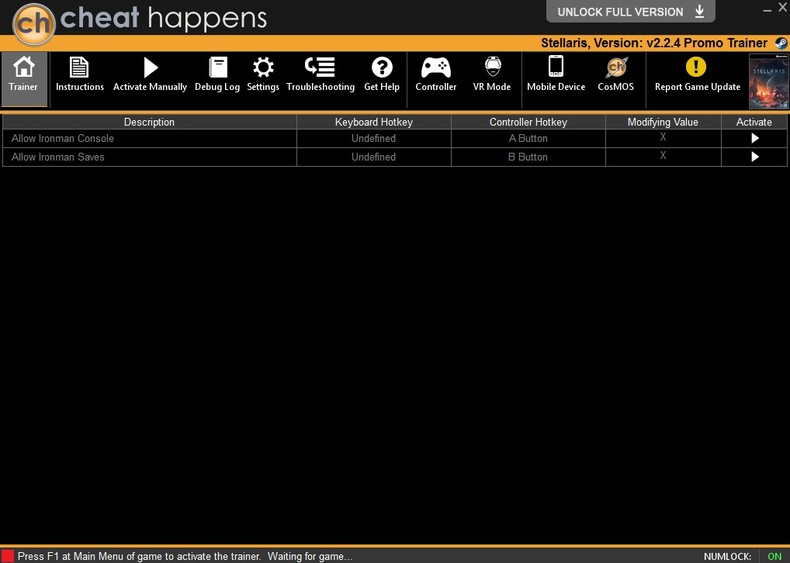This screenshot has height=563, width=790.
Task: Launch CosMOS tool
Action: [616, 74]
